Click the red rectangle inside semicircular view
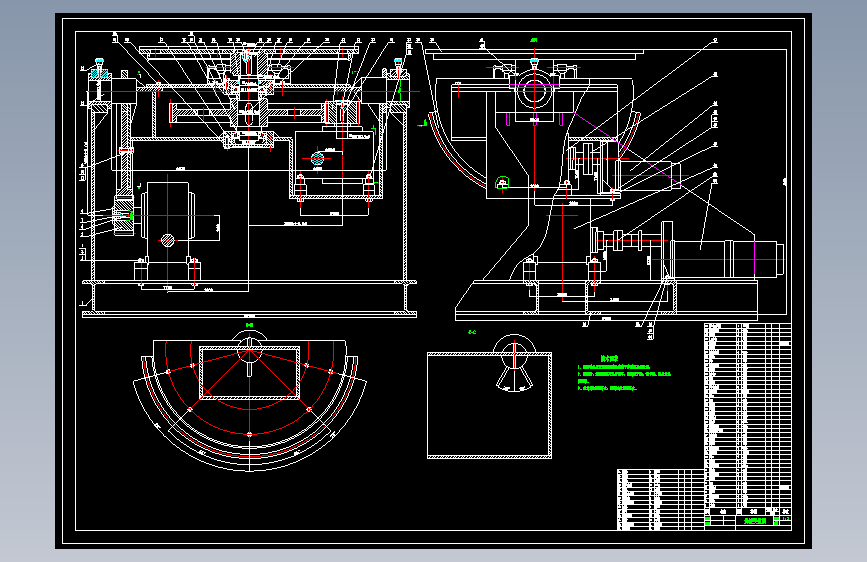This screenshot has width=867, height=562. pyautogui.click(x=249, y=372)
